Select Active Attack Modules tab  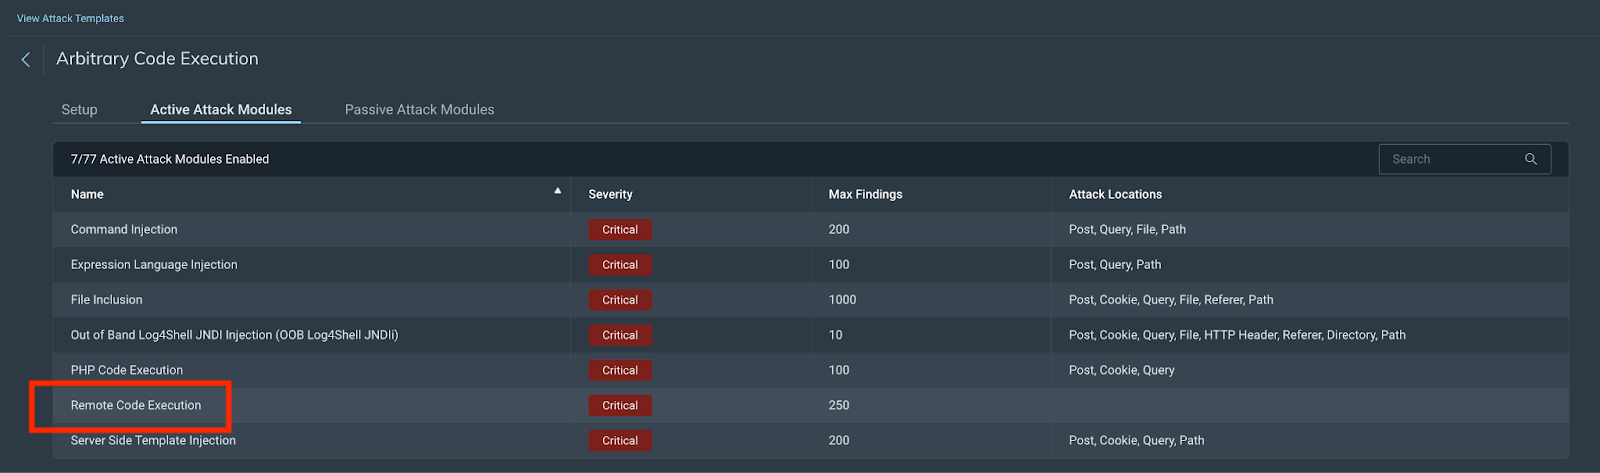pos(221,110)
